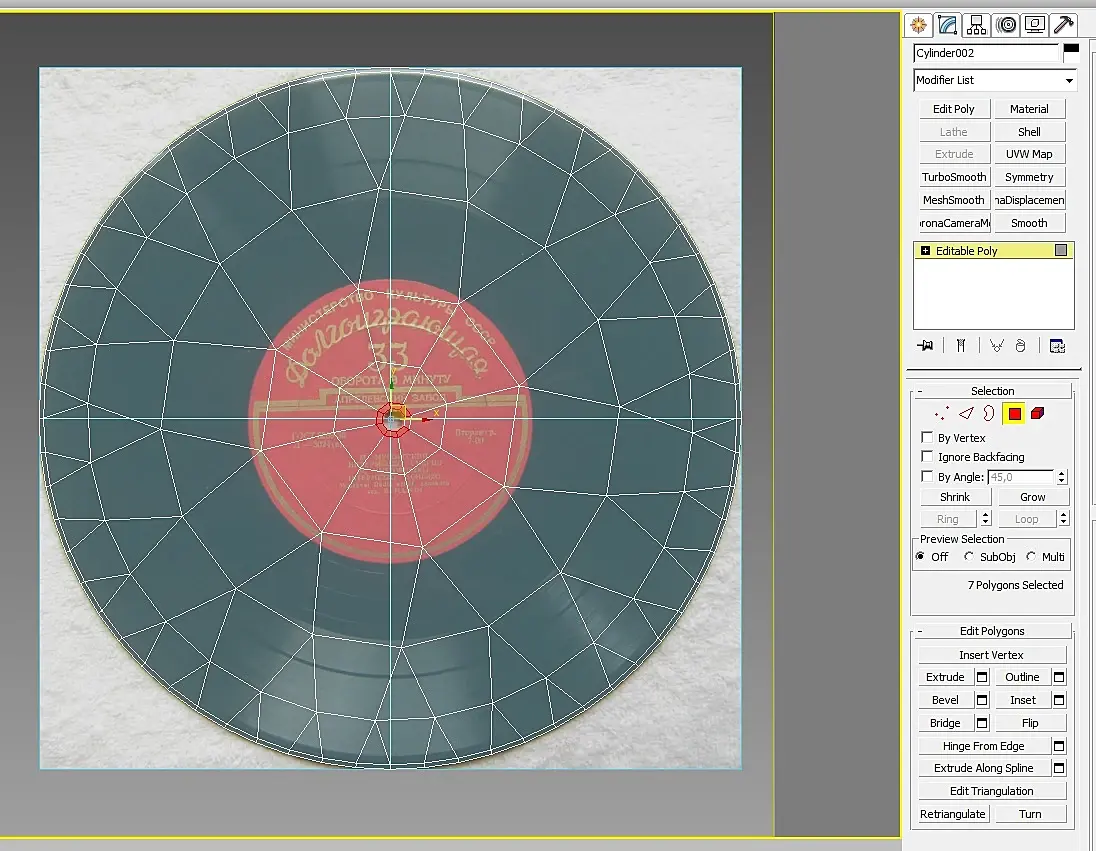Select SubObj preview selection radio
Screen dimensions: 1096x851
point(969,557)
